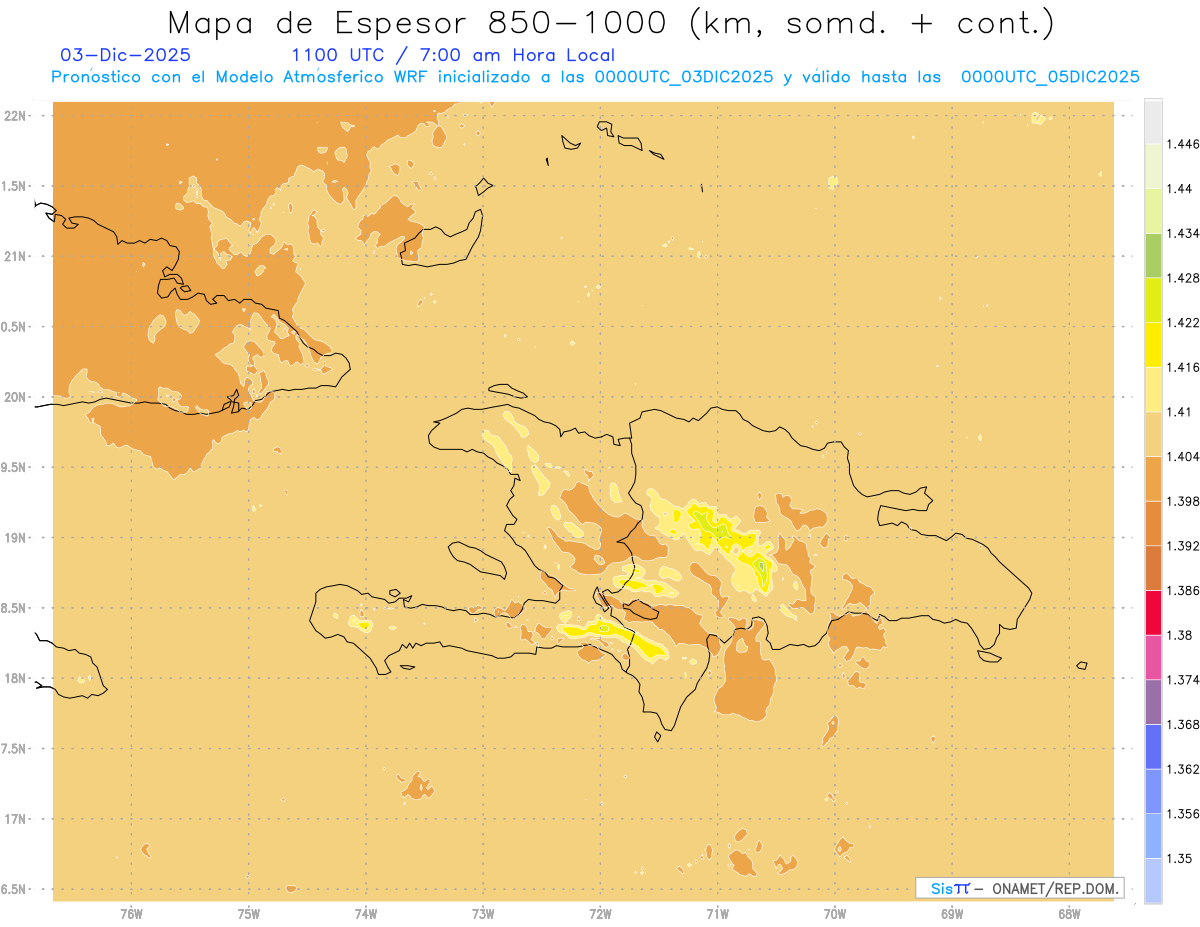Click the latitude label "18N"
Screen dimensions: 1200x927
(x=15, y=678)
